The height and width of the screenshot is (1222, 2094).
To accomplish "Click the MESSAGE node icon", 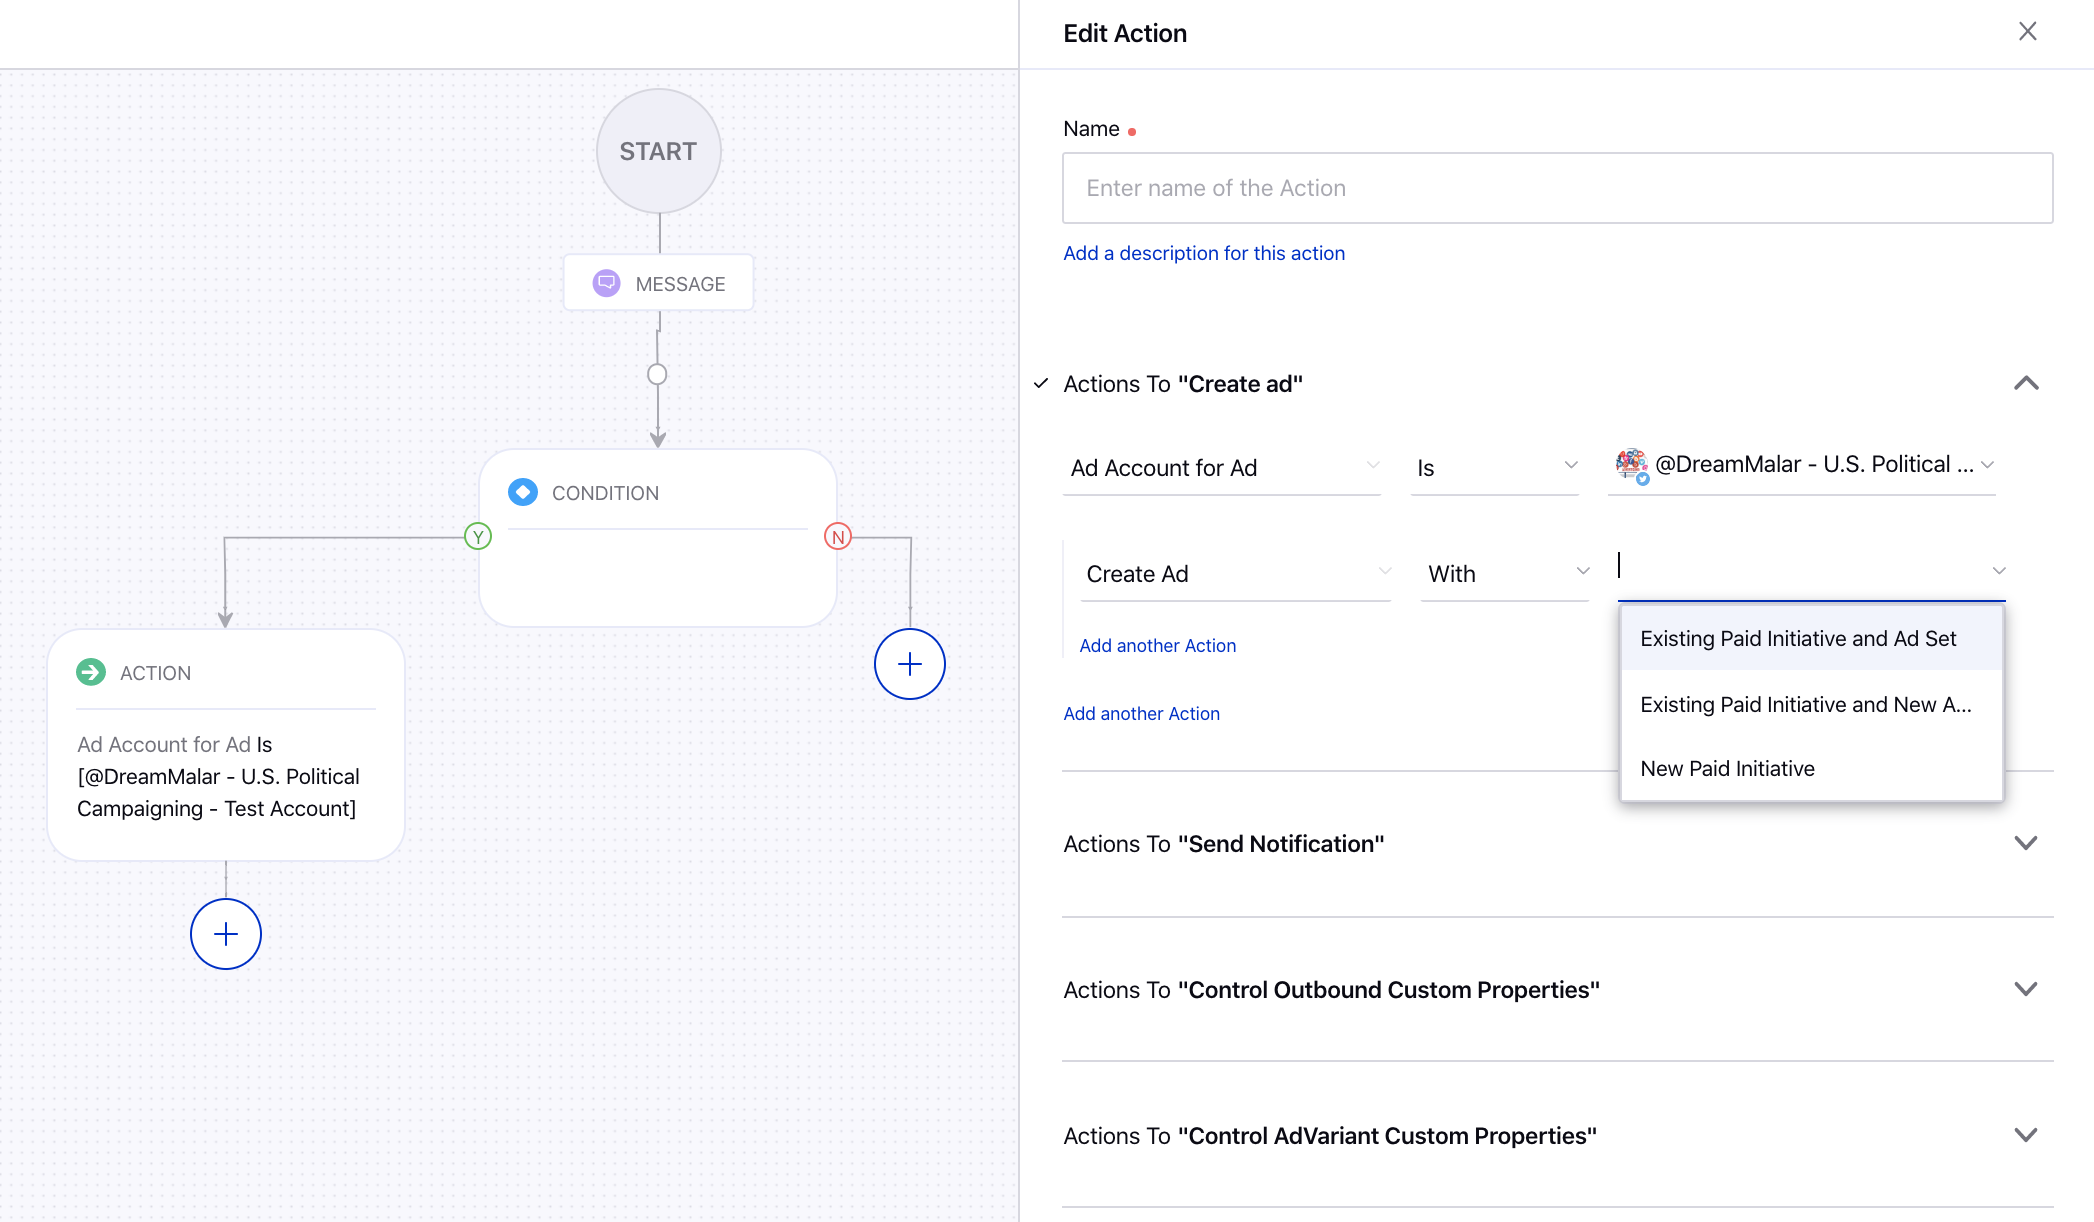I will (606, 284).
